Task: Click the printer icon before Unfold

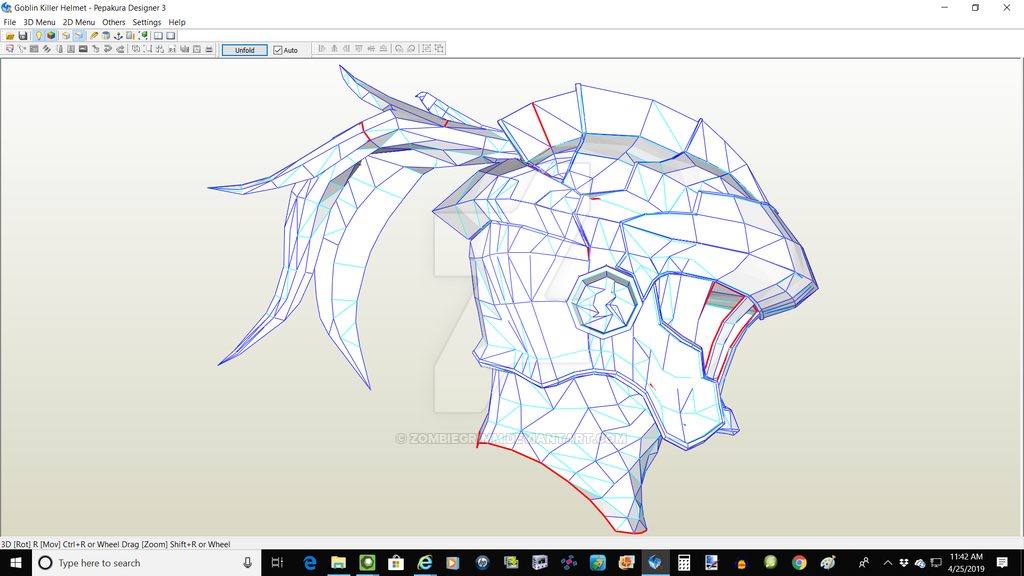Action: click(209, 49)
